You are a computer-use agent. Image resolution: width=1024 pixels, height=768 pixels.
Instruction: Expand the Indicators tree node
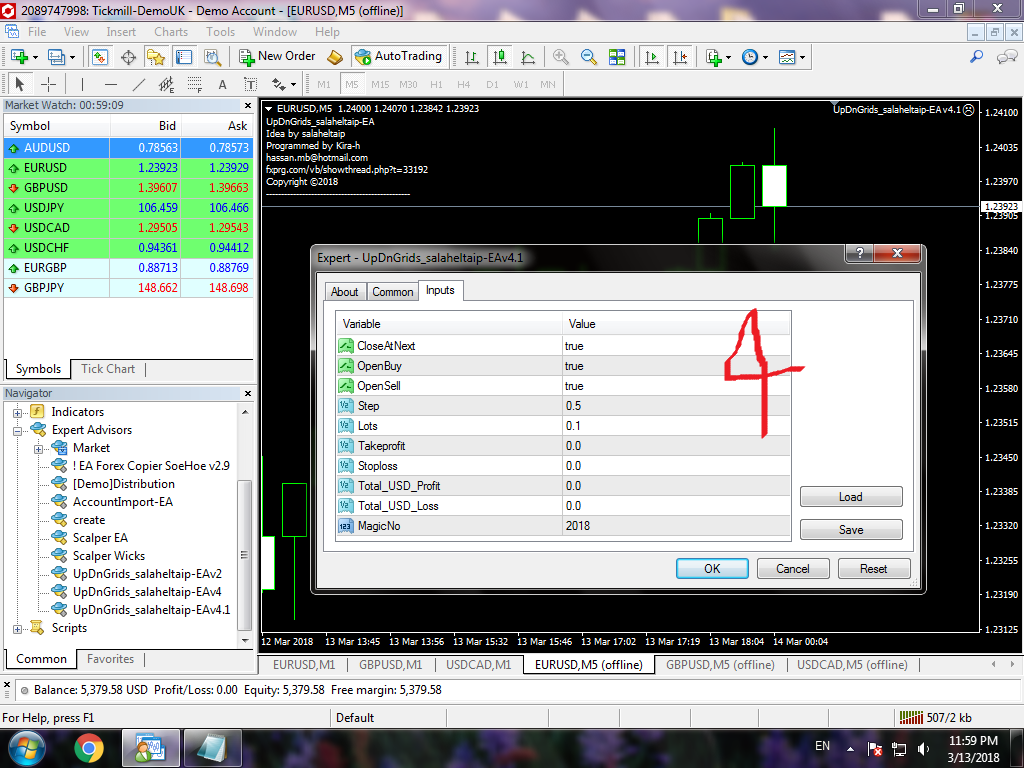[x=18, y=412]
